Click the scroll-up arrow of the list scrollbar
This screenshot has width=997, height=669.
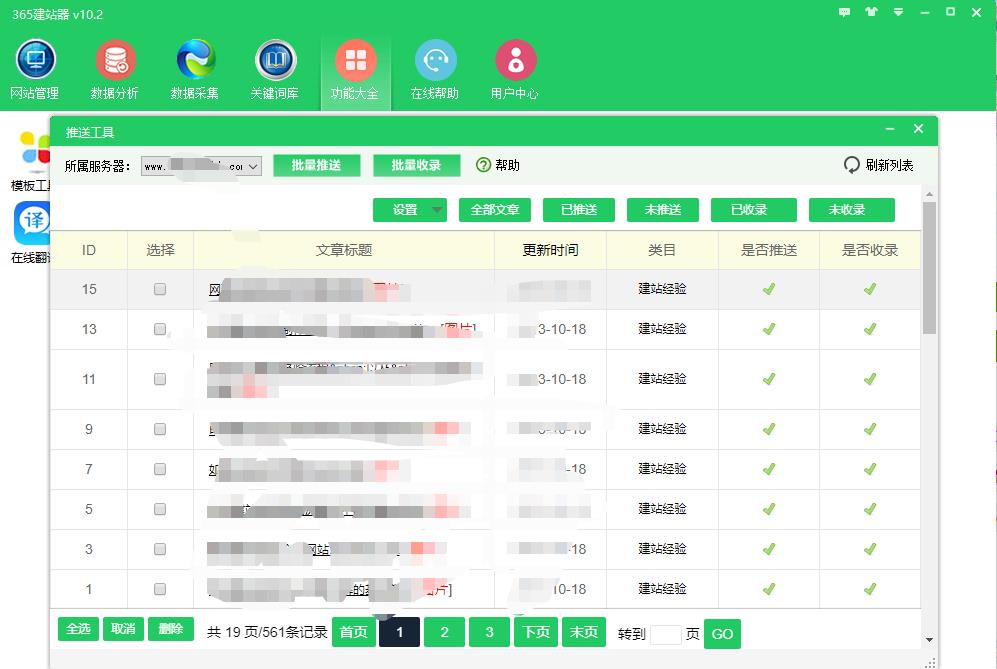929,194
